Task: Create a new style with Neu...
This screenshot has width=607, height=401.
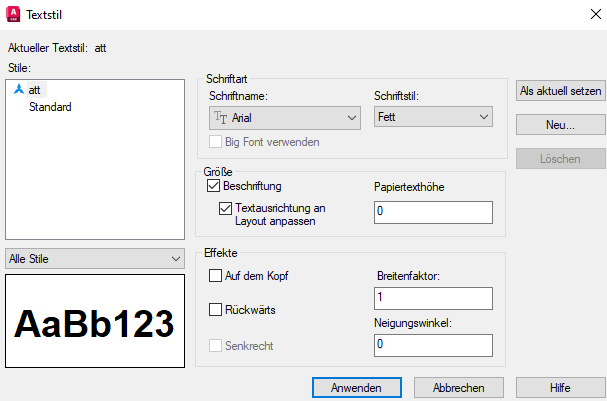Action: (561, 125)
